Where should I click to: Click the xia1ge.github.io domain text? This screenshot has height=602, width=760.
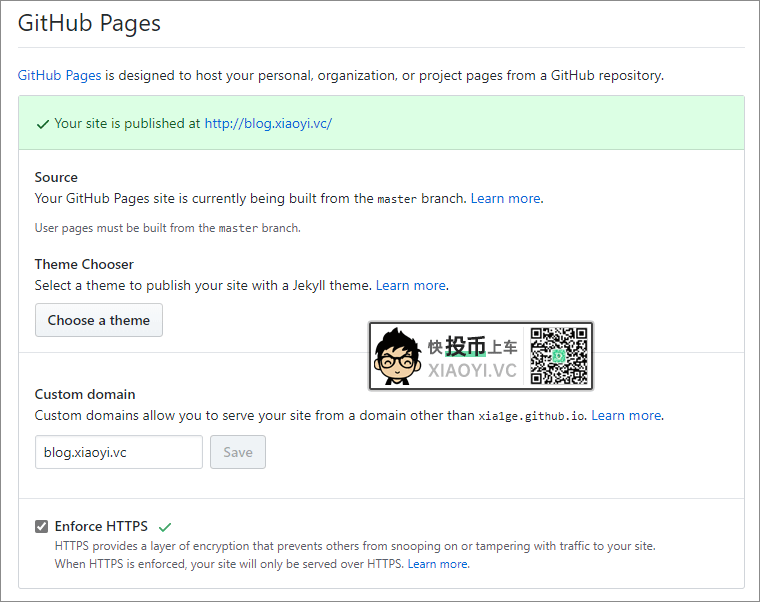(x=532, y=416)
